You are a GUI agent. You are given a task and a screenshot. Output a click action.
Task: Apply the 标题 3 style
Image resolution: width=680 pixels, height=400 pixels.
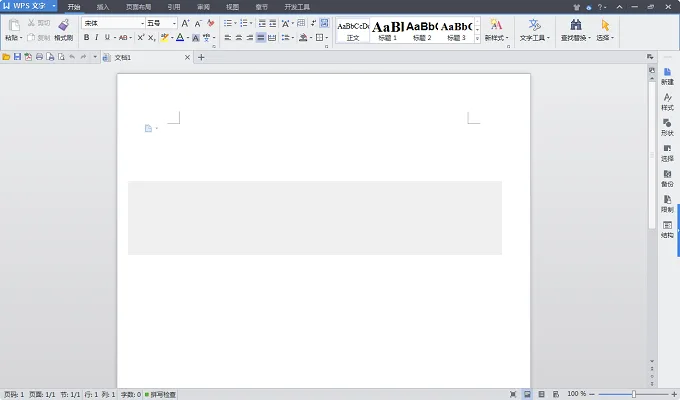(456, 30)
